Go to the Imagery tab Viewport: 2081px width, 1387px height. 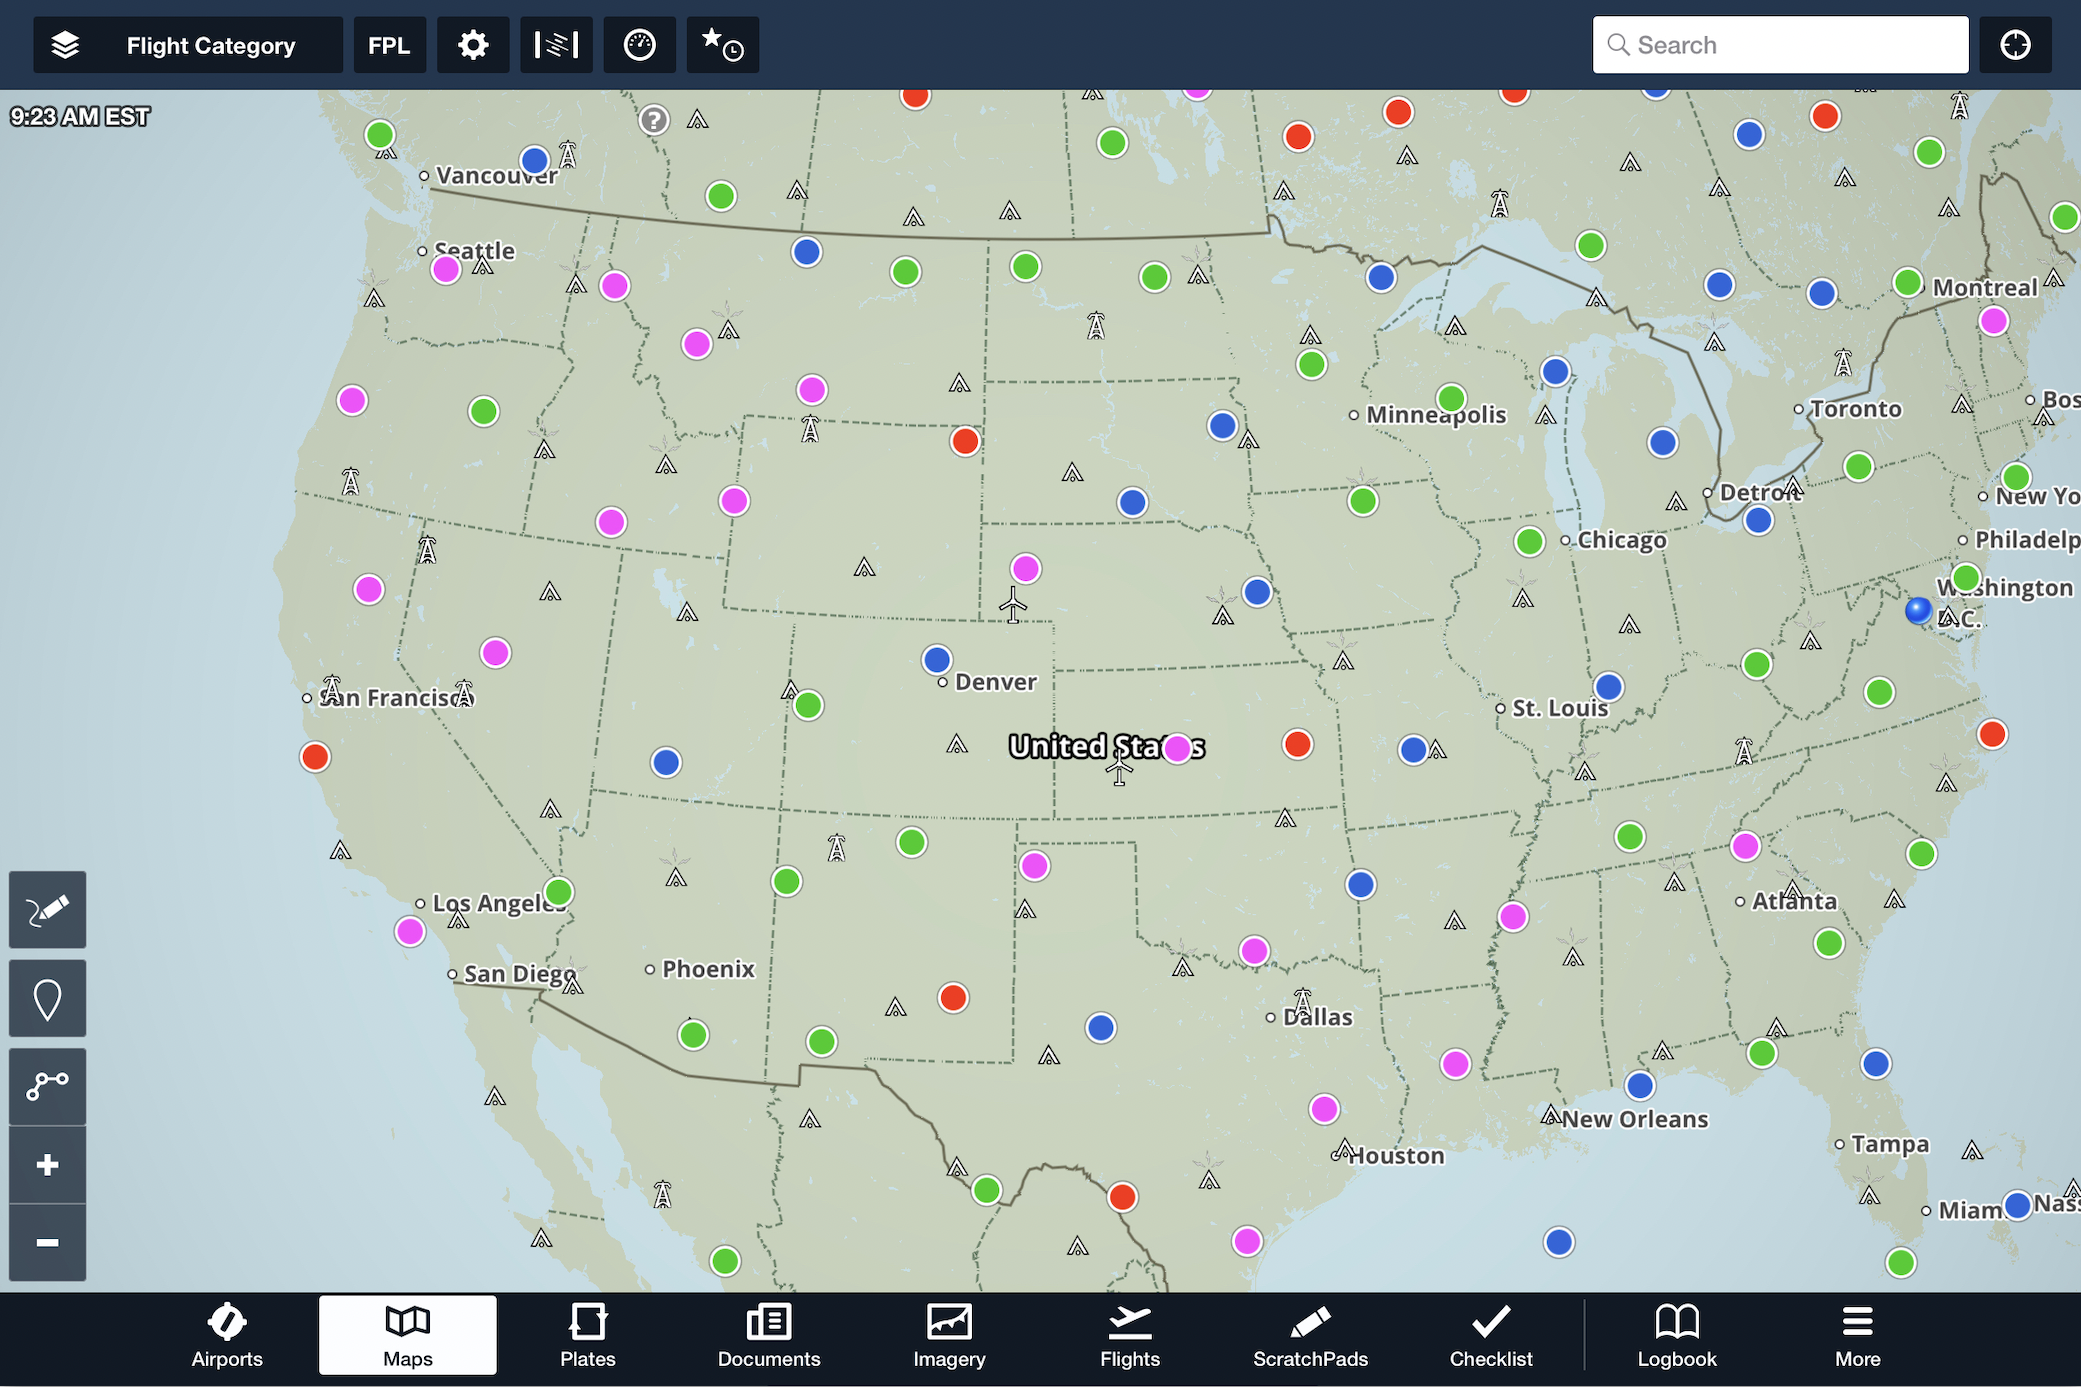[949, 1335]
